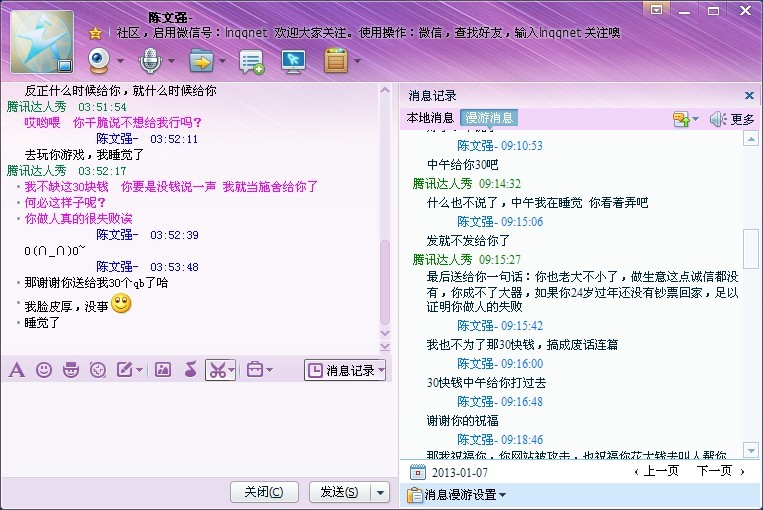
Task: Take a screenshot with scissors icon
Action: 217,371
